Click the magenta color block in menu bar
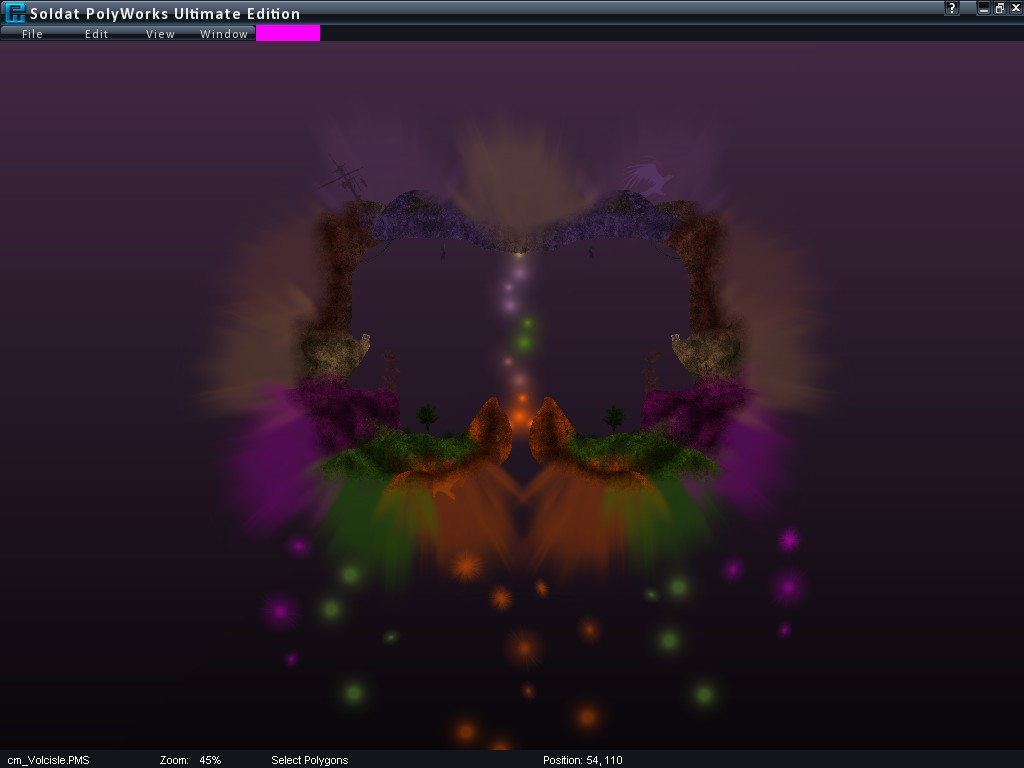Screen dimensions: 1024x768 tap(288, 33)
